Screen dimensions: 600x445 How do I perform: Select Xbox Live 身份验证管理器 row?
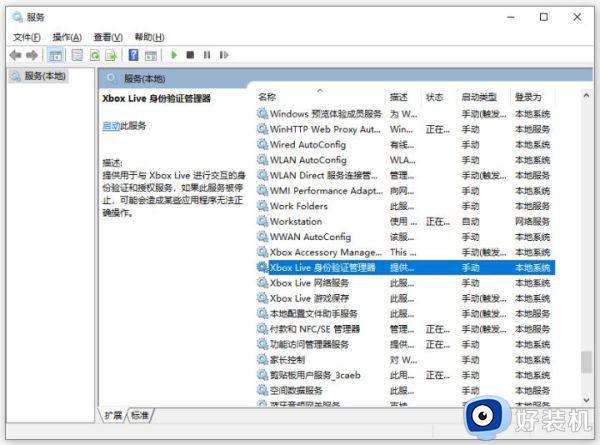pyautogui.click(x=406, y=267)
